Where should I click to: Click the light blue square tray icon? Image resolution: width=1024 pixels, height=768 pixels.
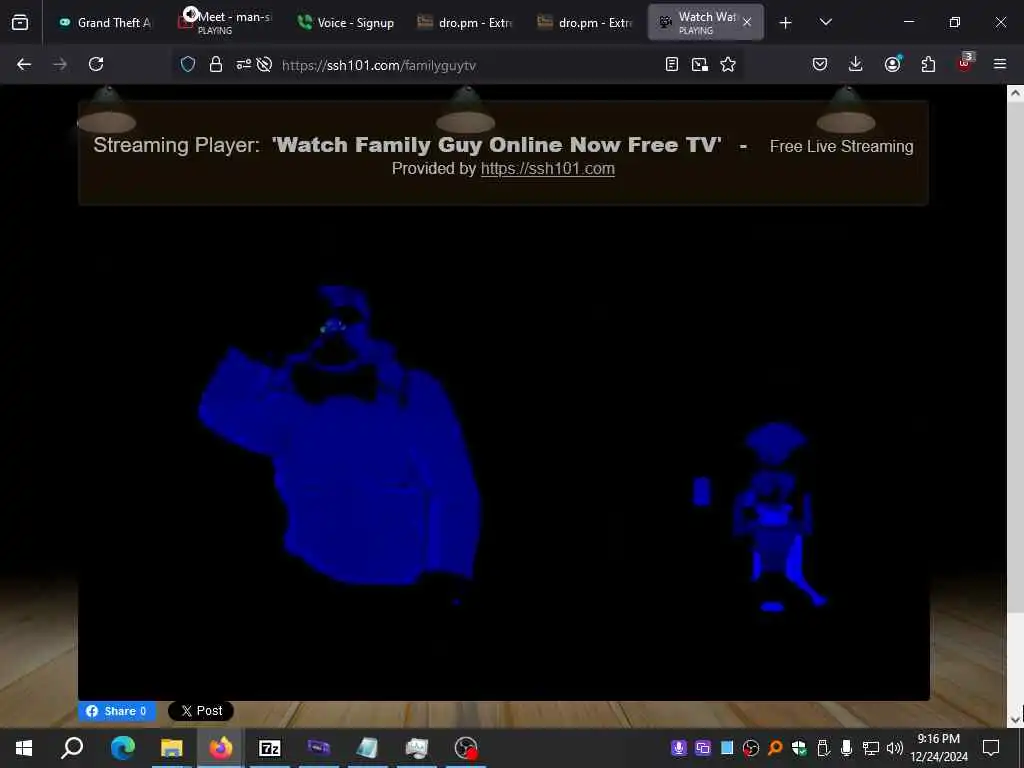[x=727, y=748]
